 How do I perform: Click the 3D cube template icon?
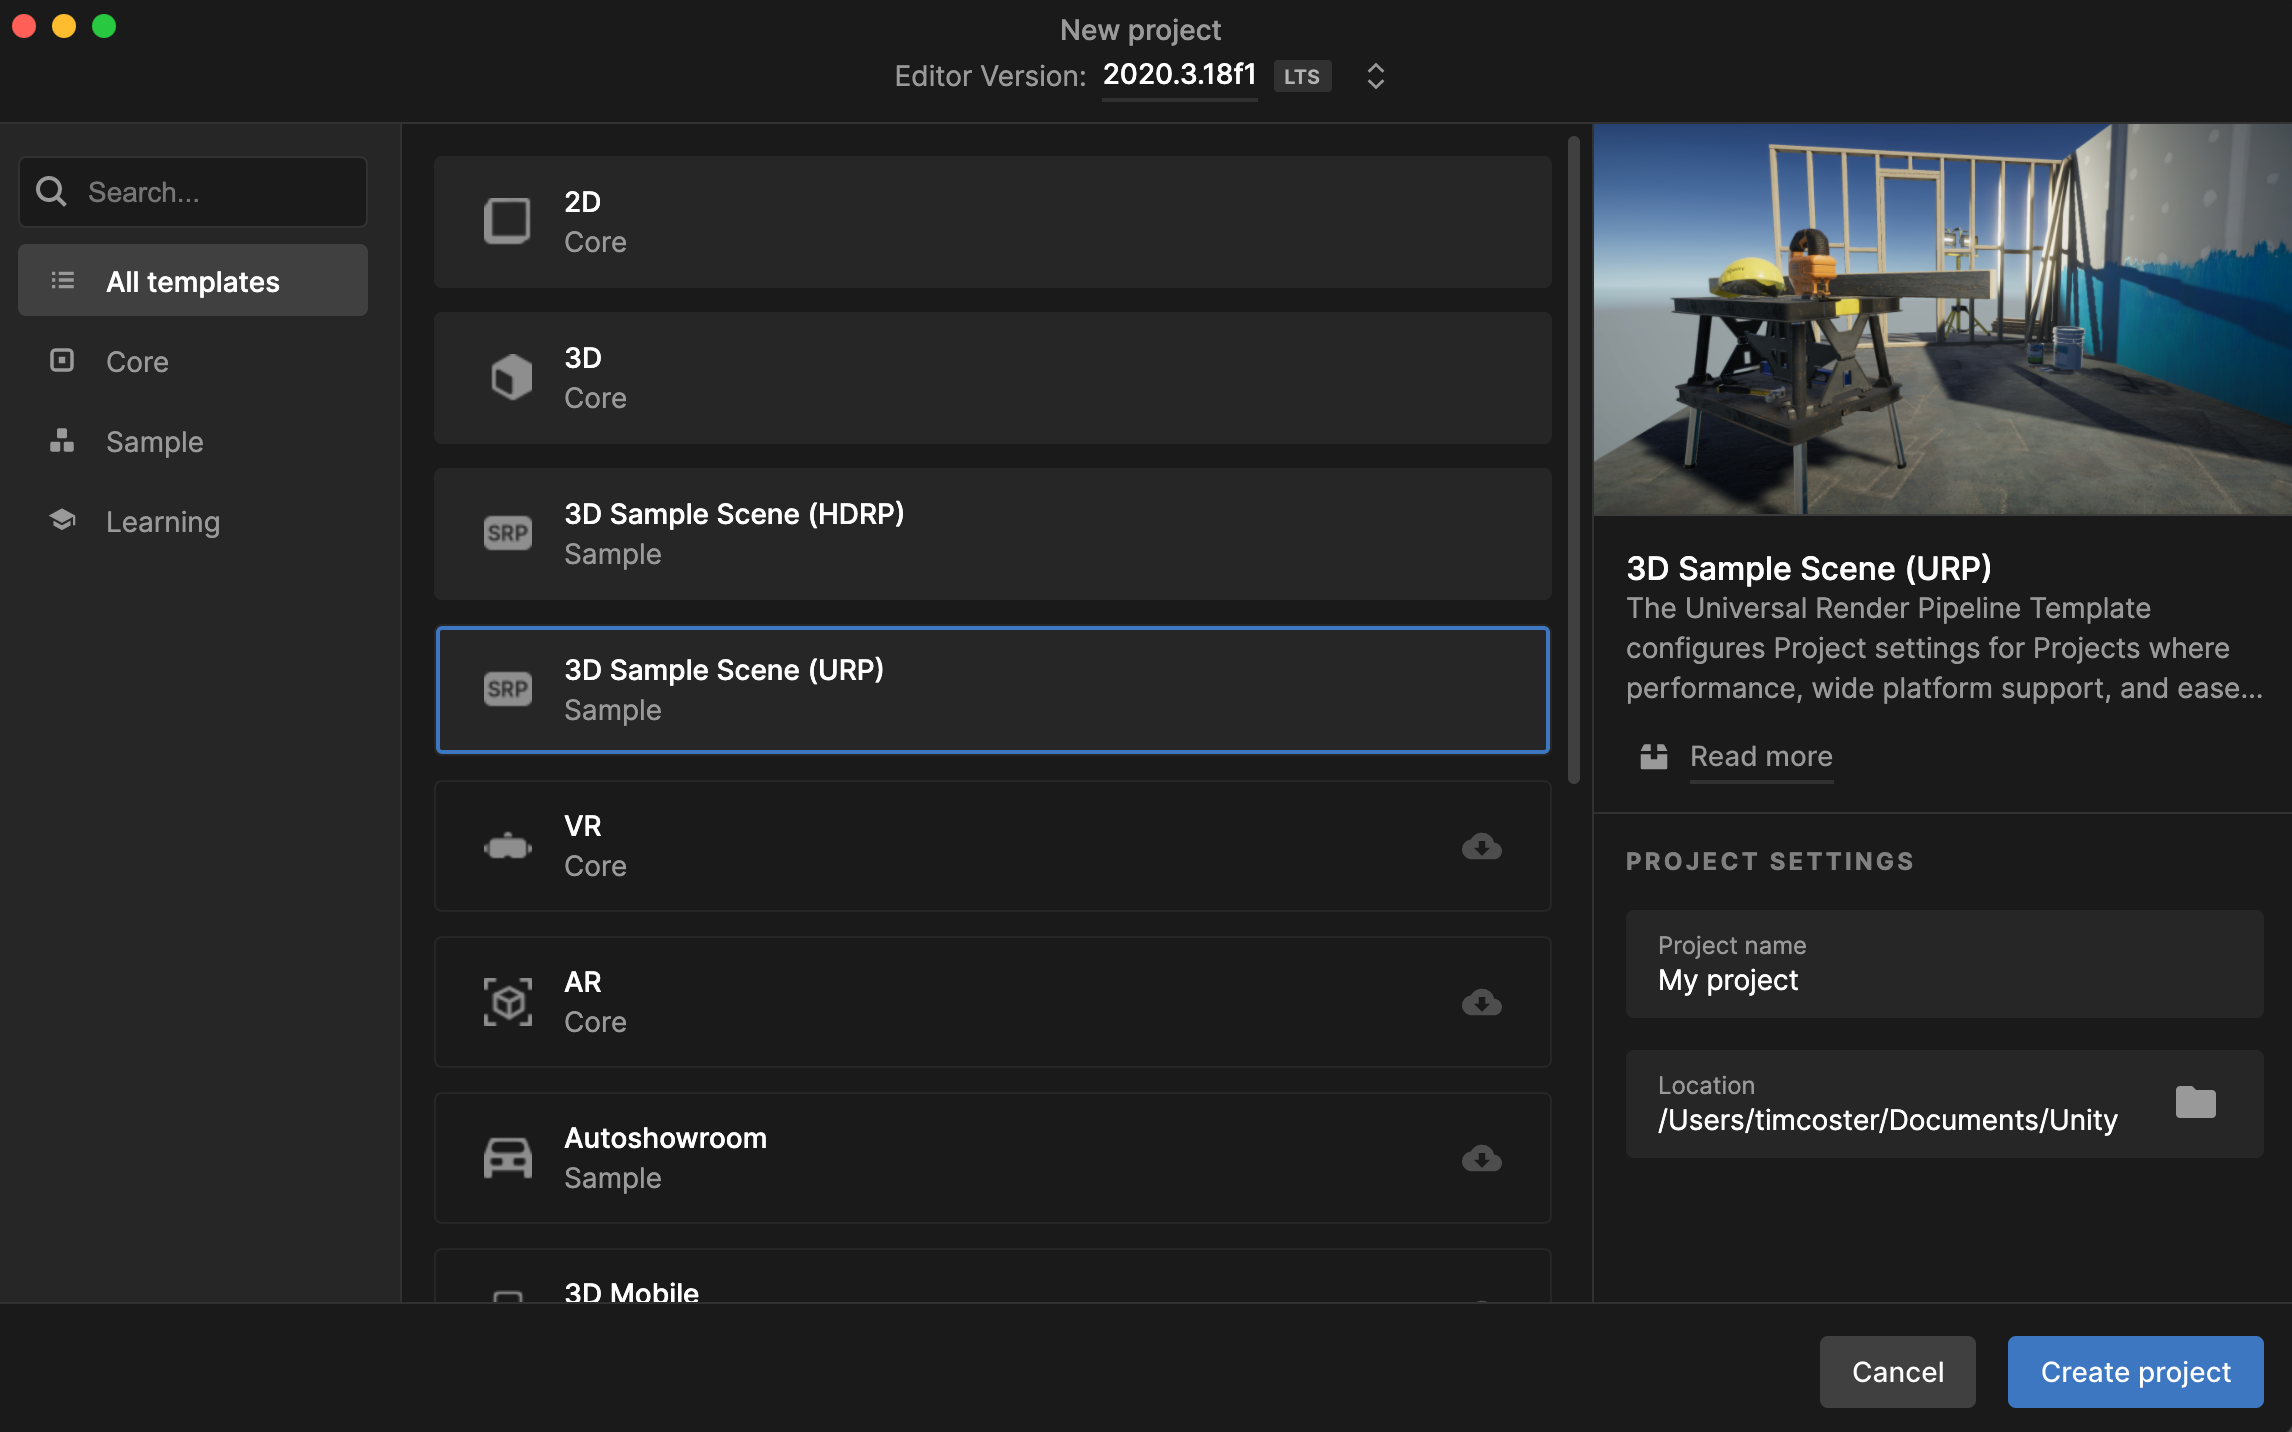pyautogui.click(x=510, y=378)
